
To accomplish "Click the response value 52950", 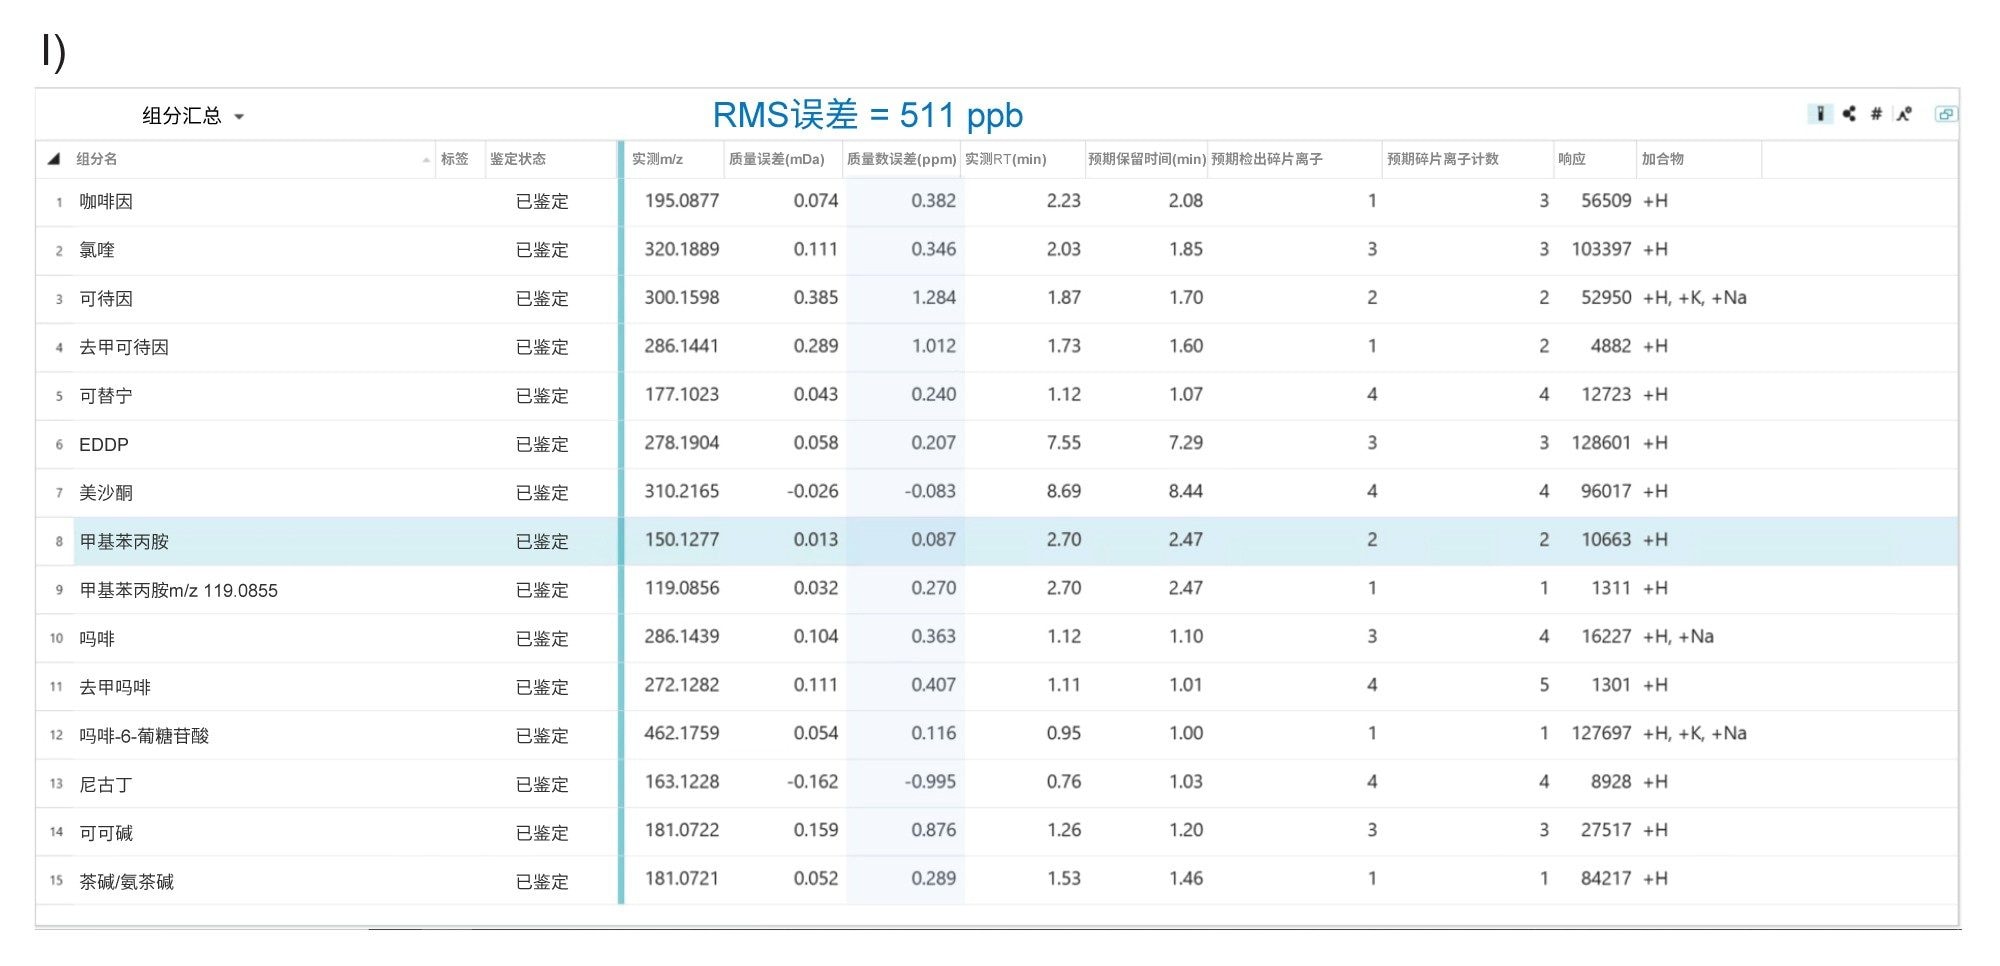I will coord(1606,298).
